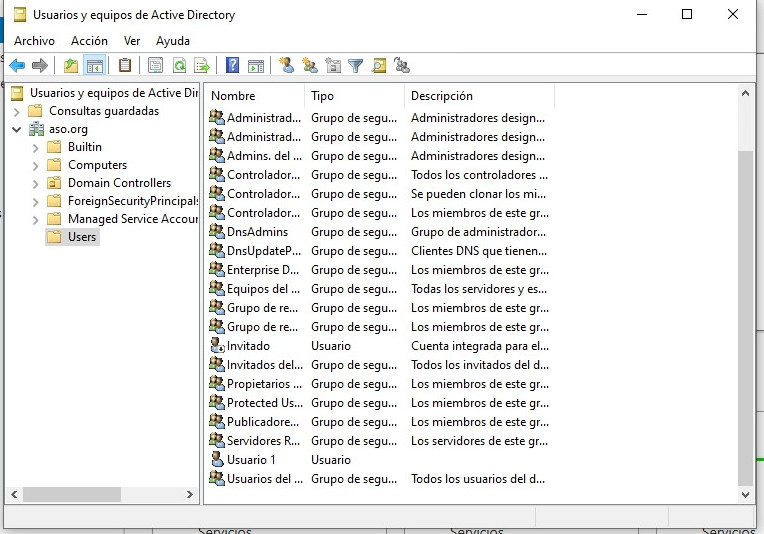Open filter options funnel icon
Screen dimensions: 764x534
click(x=355, y=66)
